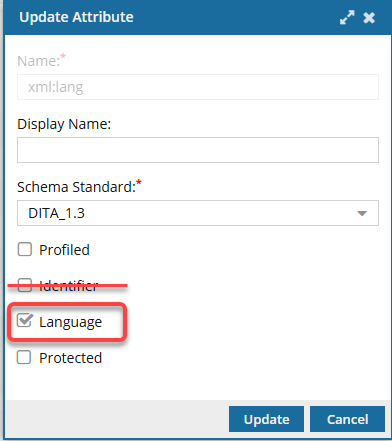The height and width of the screenshot is (441, 392).
Task: Click the Profiled label text
Action: point(64,250)
